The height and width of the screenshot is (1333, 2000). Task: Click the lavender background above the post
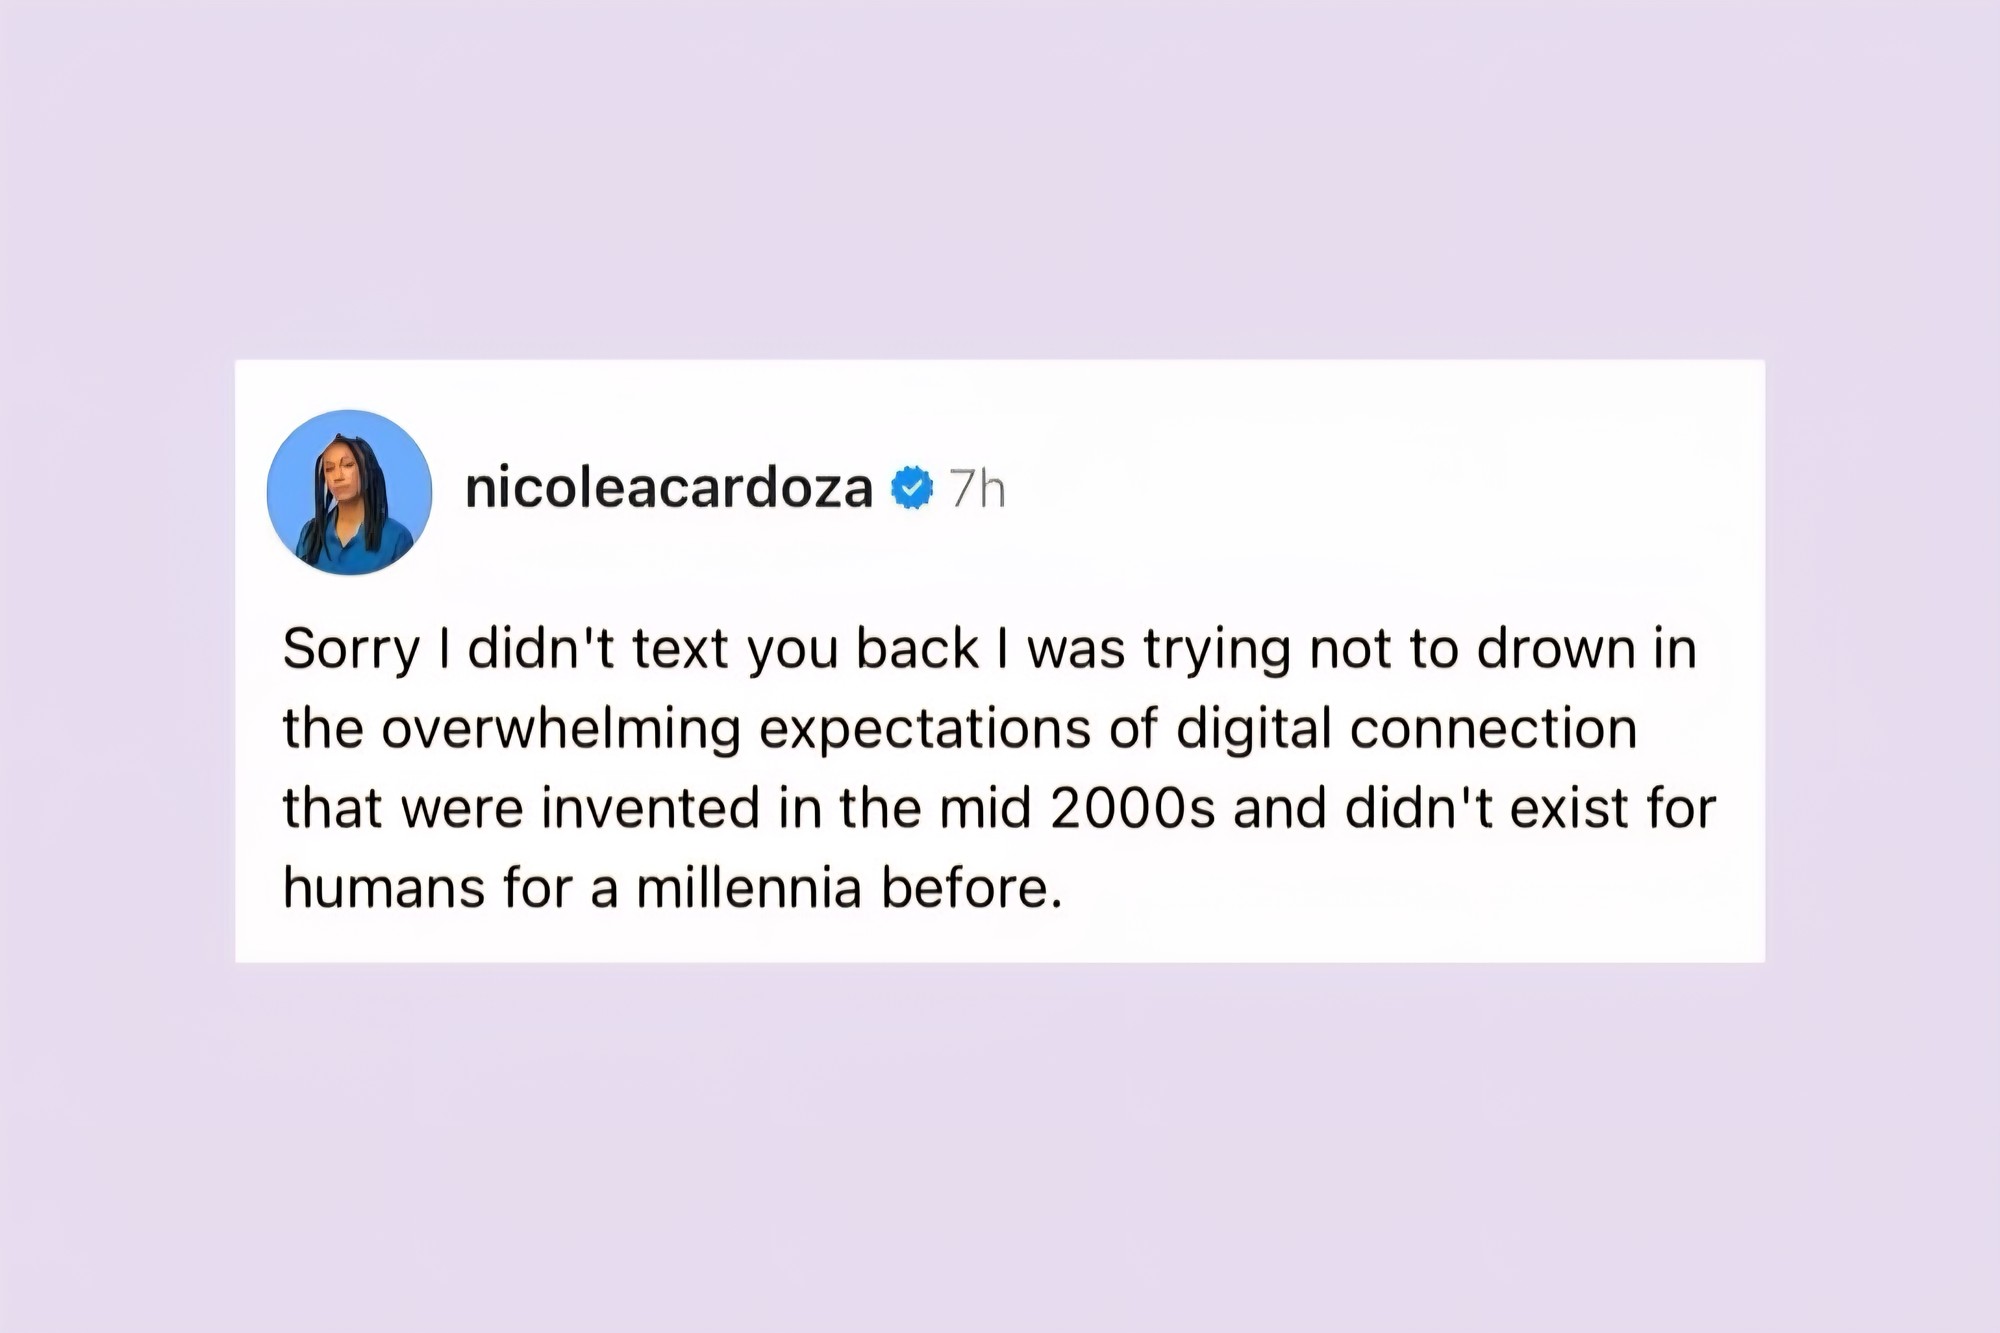pos(1000,180)
